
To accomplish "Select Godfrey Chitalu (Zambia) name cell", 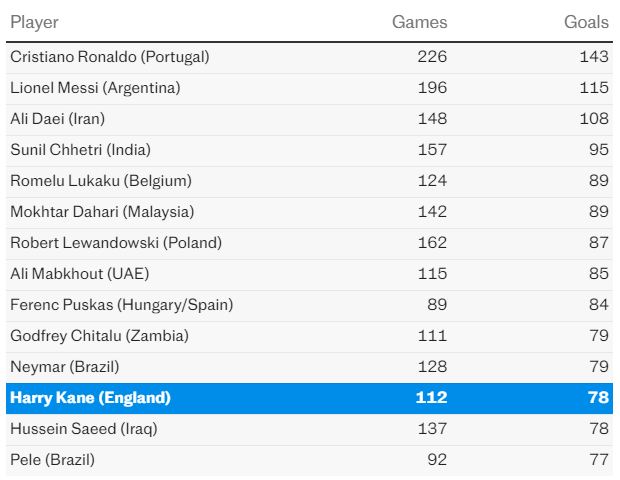I will [99, 336].
